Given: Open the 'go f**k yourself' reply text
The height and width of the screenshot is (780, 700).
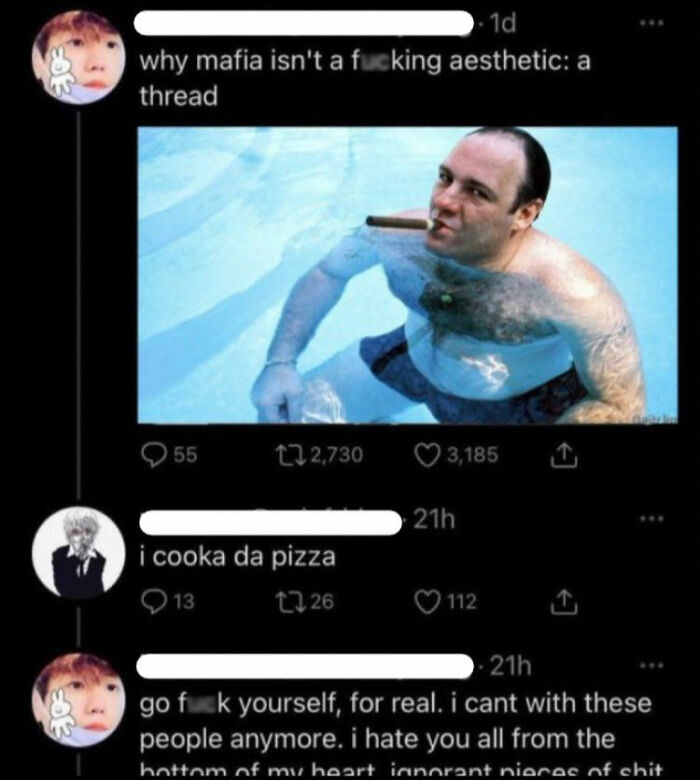Looking at the screenshot, I should click(x=394, y=720).
